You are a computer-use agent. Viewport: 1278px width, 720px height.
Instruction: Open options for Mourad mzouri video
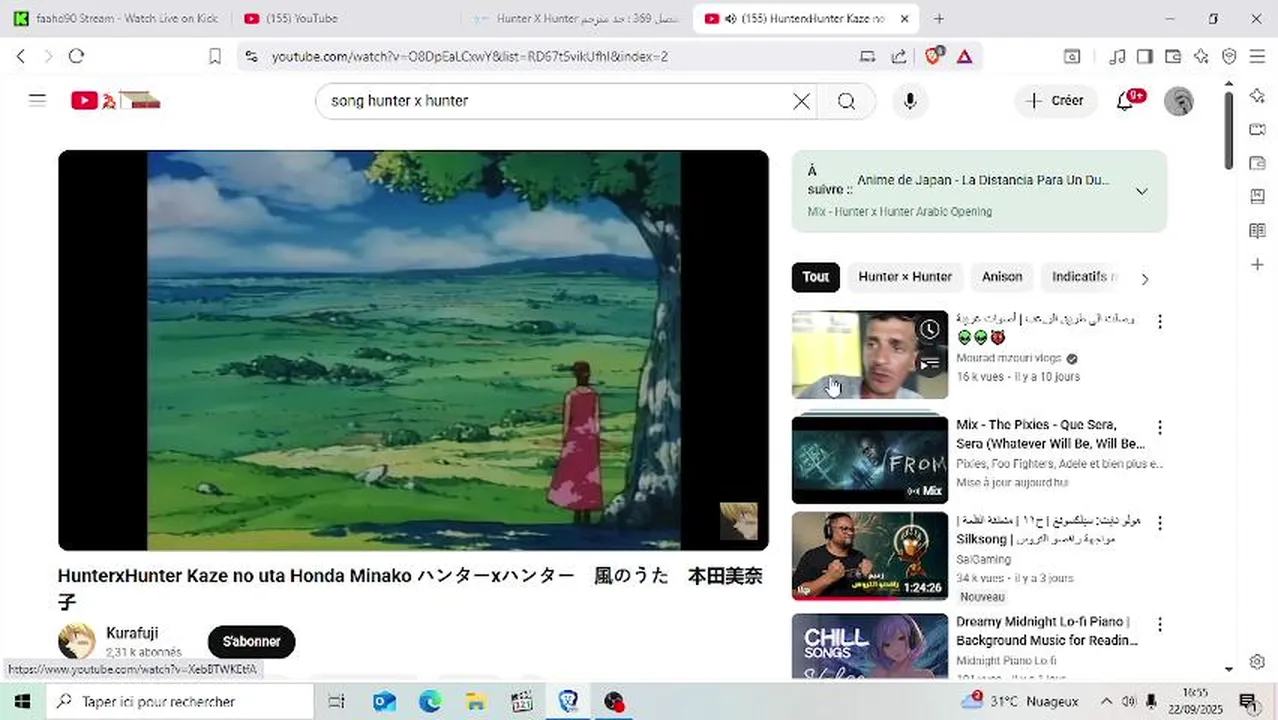1160,322
